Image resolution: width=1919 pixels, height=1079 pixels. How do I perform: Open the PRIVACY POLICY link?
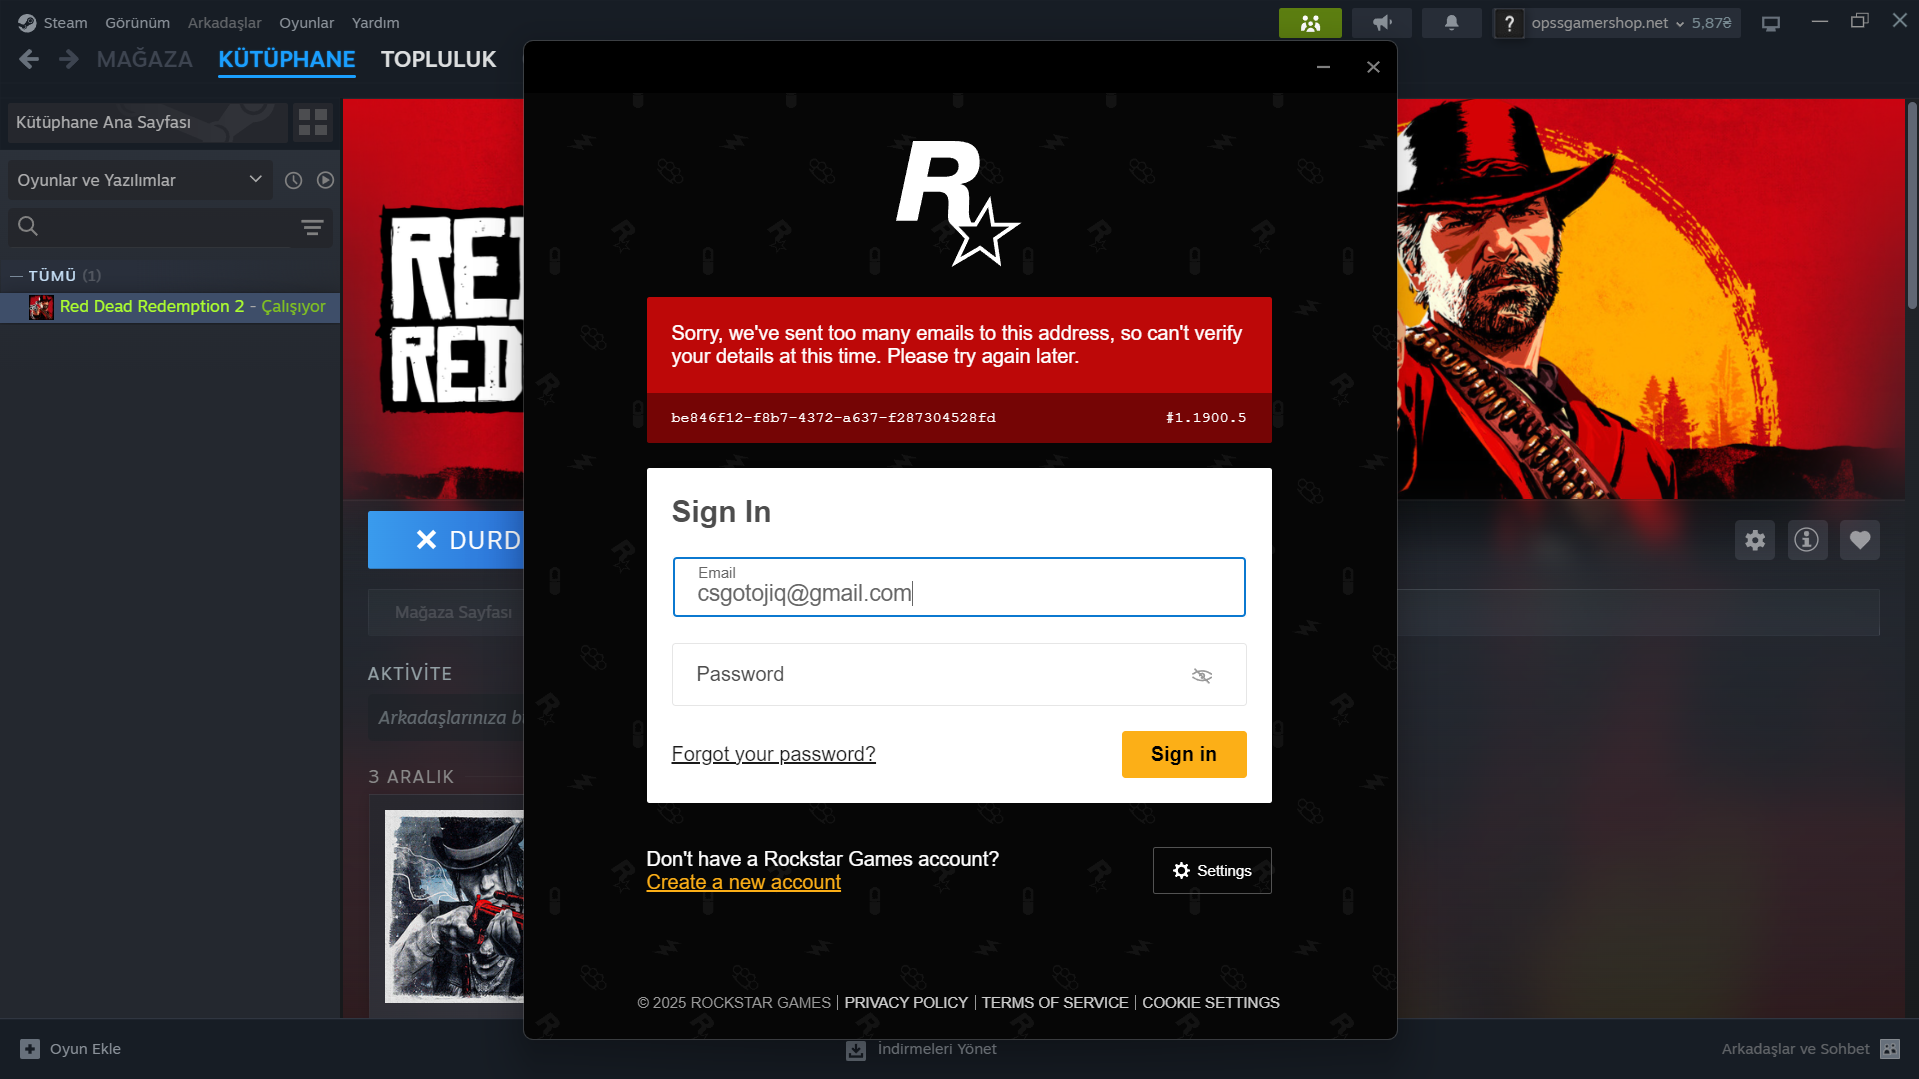[906, 1003]
